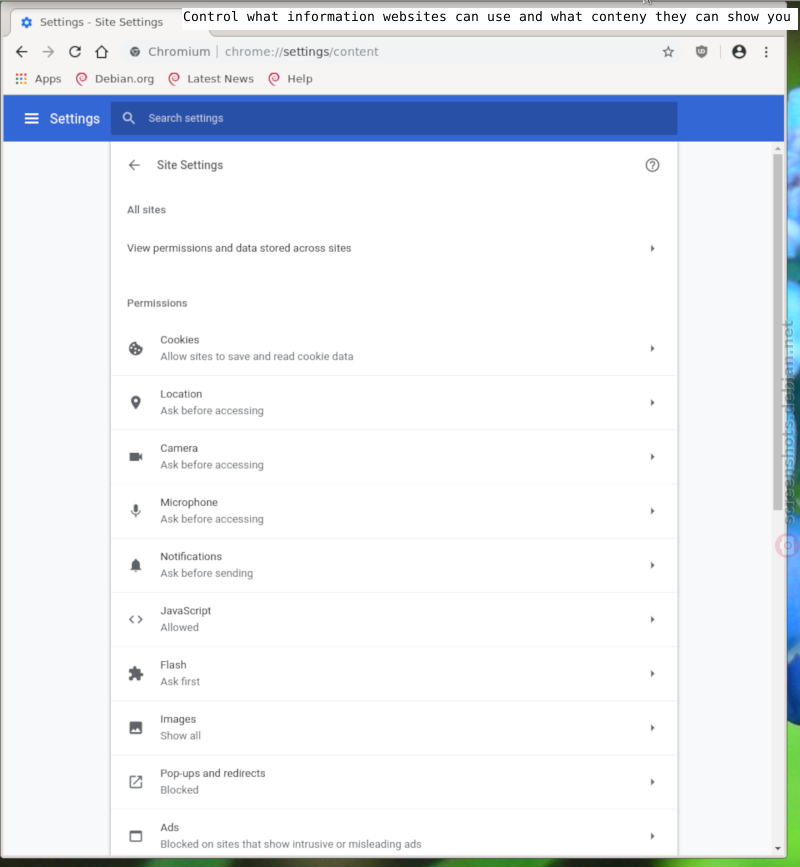Image resolution: width=800 pixels, height=867 pixels.
Task: Click the Camera video icon
Action: pyautogui.click(x=135, y=457)
